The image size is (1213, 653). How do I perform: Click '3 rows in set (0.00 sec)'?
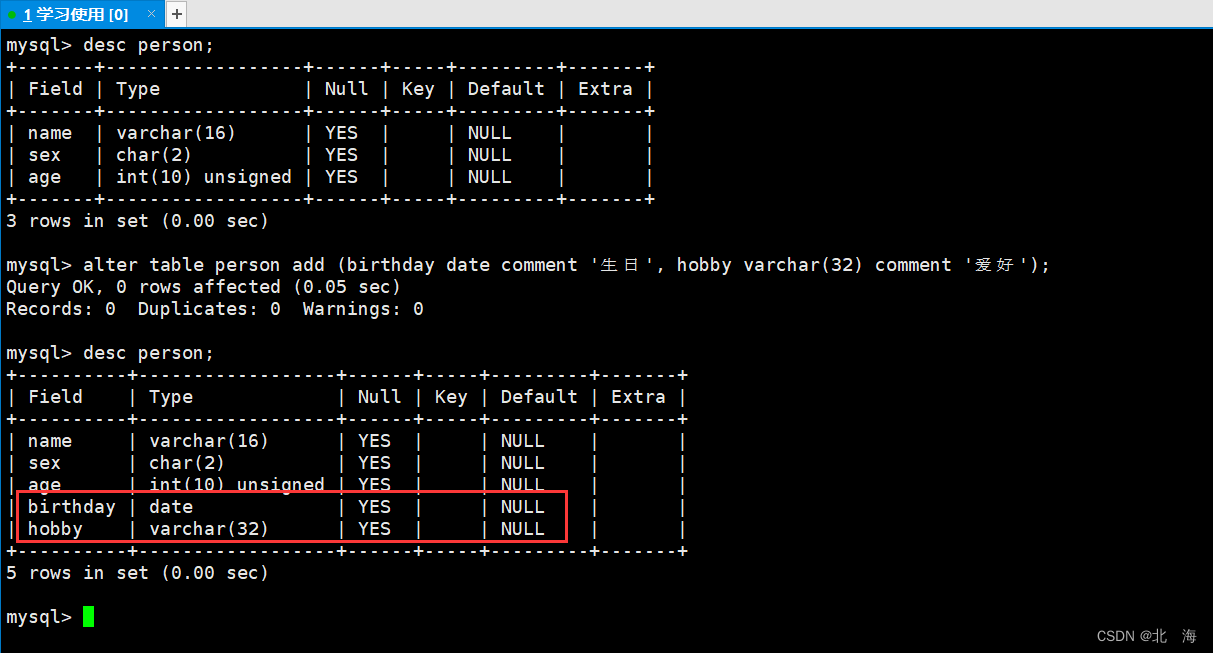[x=137, y=221]
